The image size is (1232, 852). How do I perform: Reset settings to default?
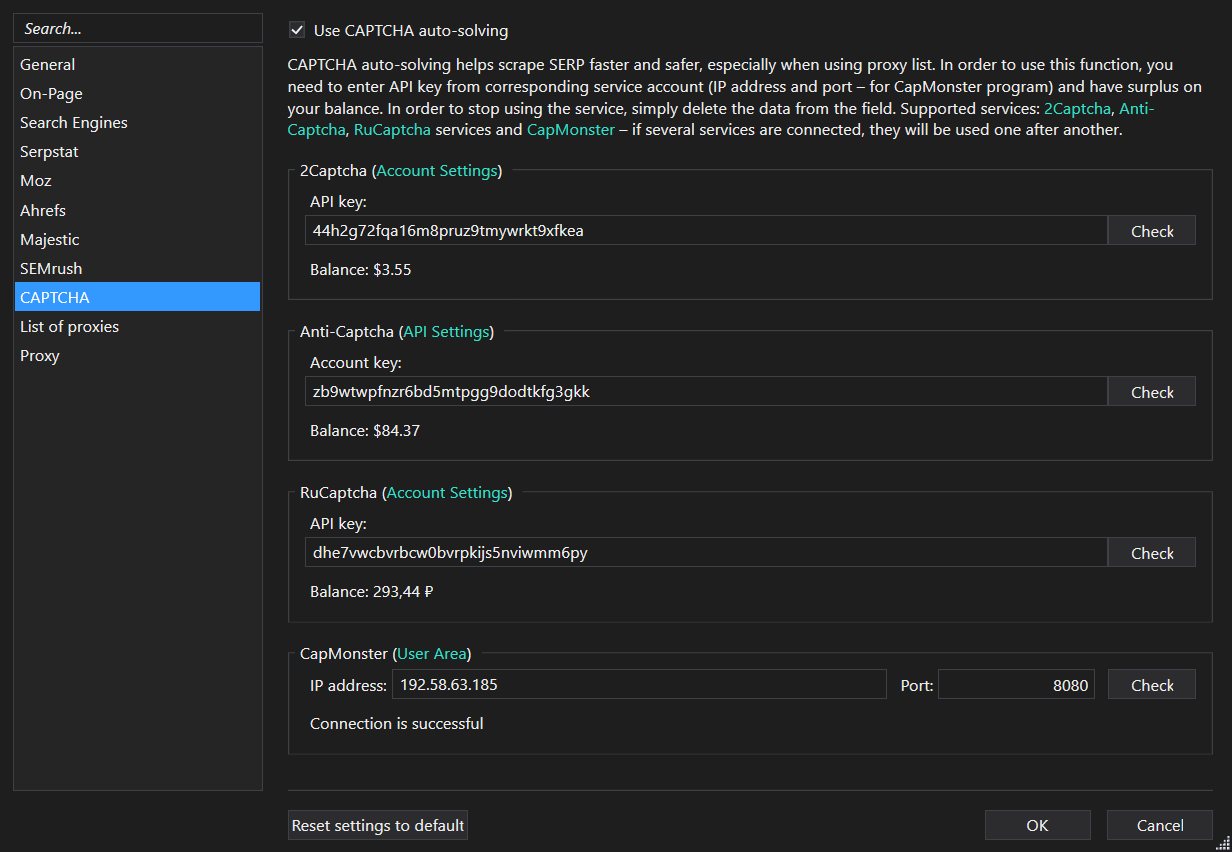377,825
